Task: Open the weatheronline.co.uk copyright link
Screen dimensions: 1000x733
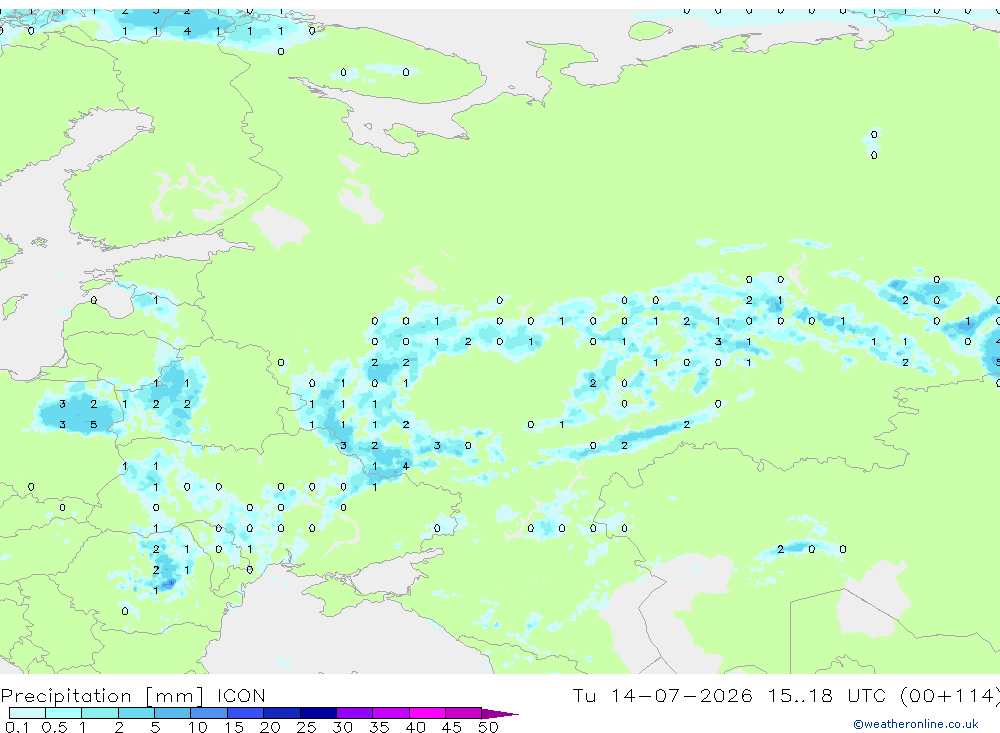Action: pos(916,724)
